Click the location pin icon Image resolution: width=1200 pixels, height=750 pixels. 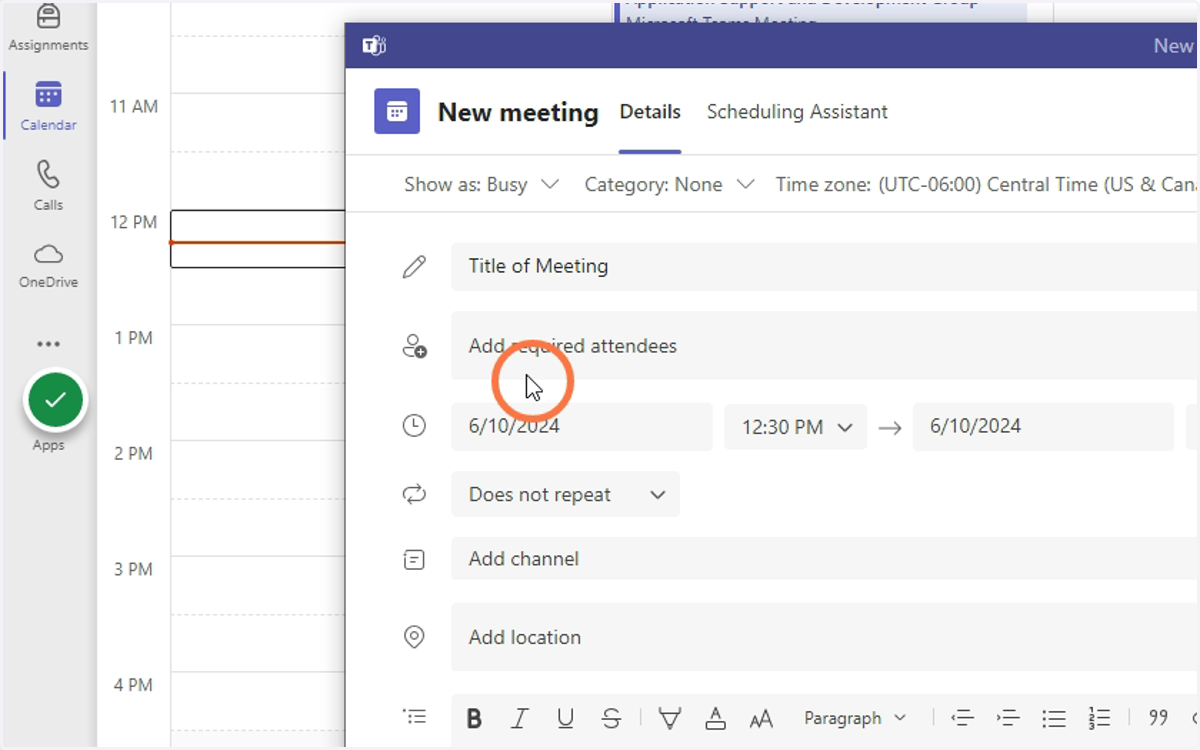pos(414,637)
